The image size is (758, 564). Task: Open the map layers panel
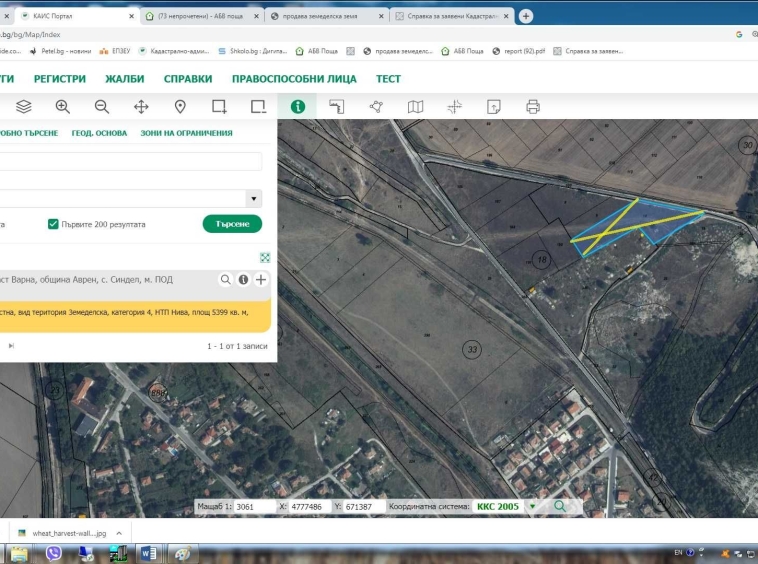point(24,107)
